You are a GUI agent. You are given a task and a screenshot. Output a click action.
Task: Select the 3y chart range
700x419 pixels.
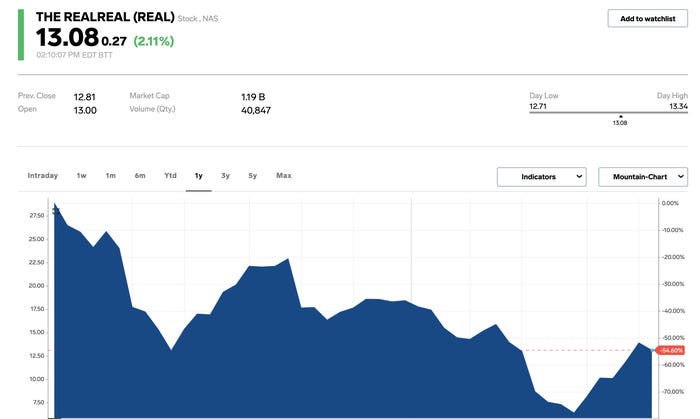pyautogui.click(x=225, y=175)
